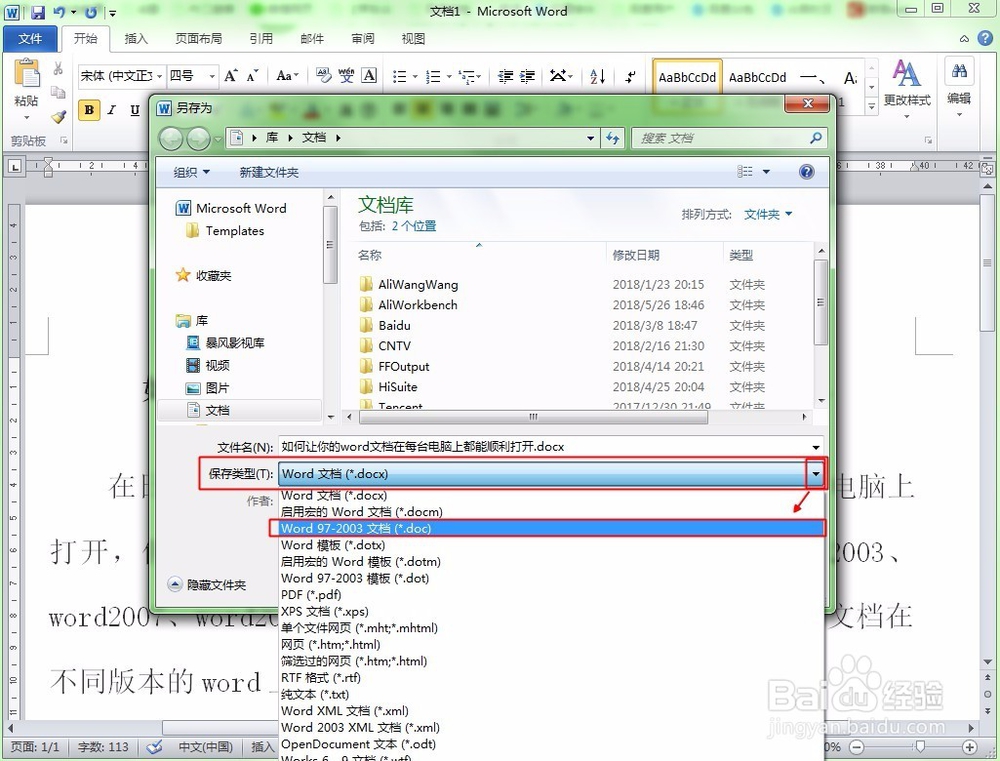Image resolution: width=1000 pixels, height=761 pixels.
Task: Click the help icon in the Save As dialog
Action: pos(806,172)
